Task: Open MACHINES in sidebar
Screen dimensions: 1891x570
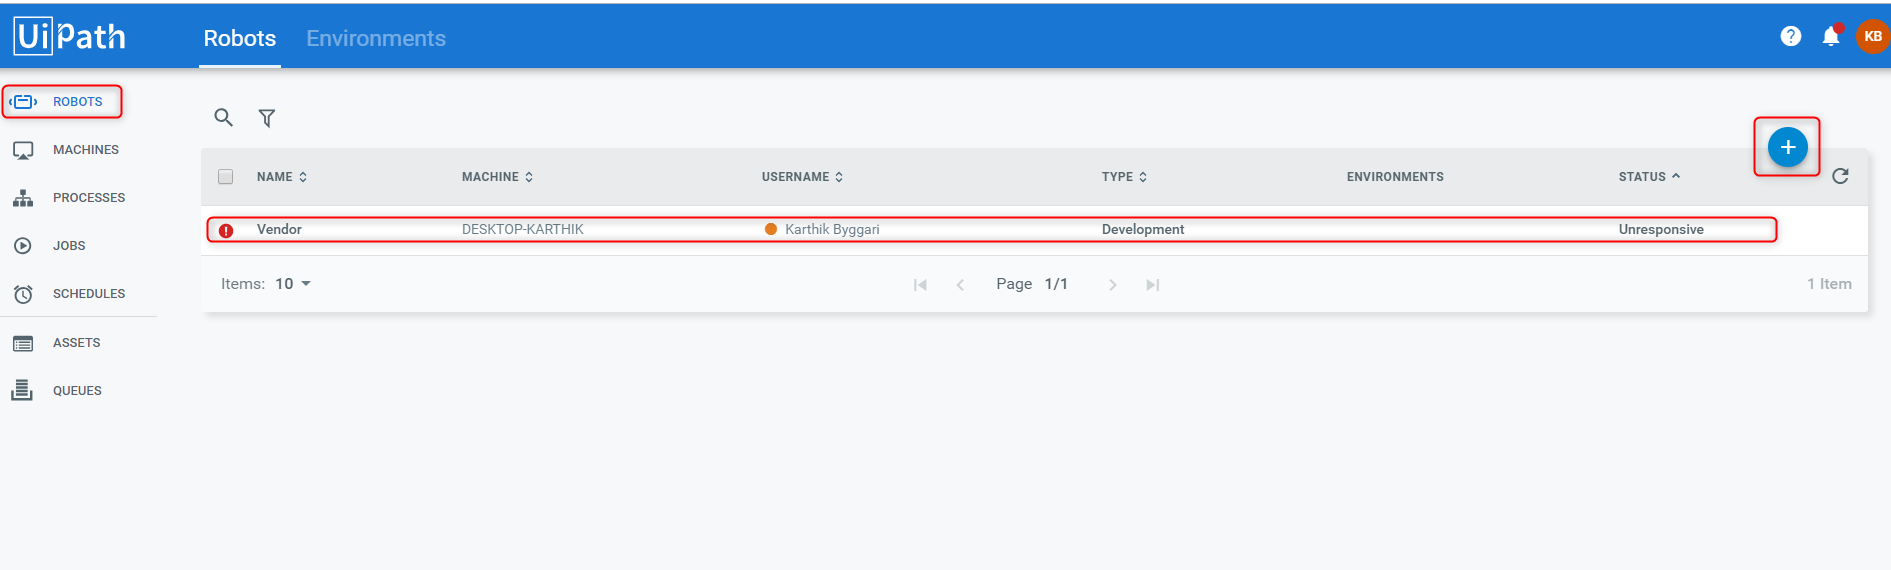Action: pos(86,150)
